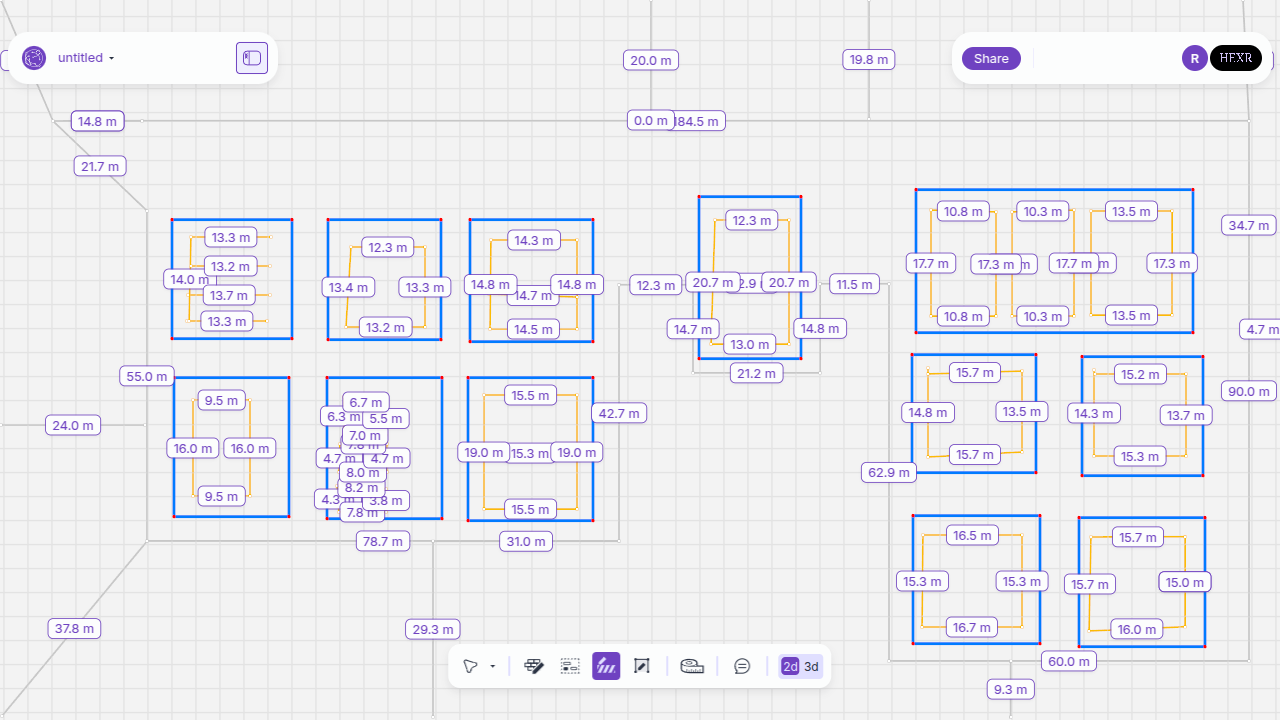Choose the dashed-box room layout tool
This screenshot has height=720, width=1280.
(x=570, y=666)
